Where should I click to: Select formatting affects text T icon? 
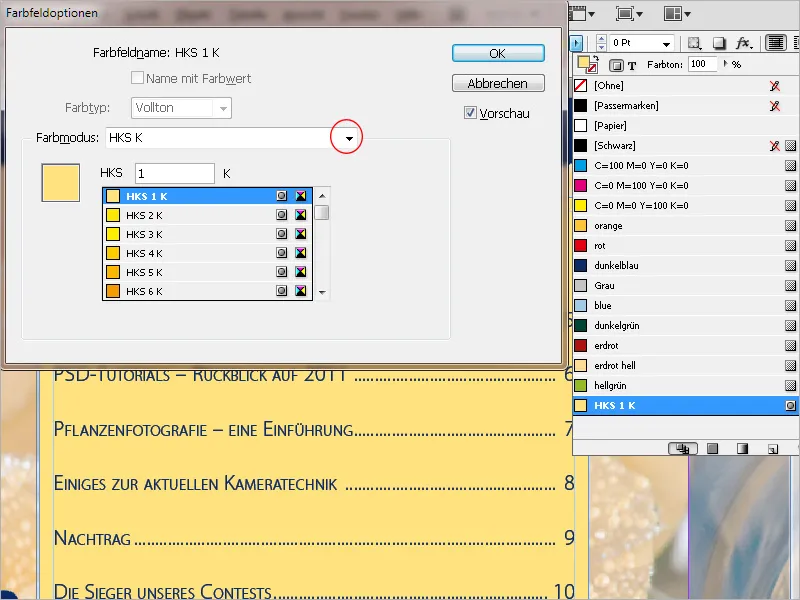coord(632,65)
